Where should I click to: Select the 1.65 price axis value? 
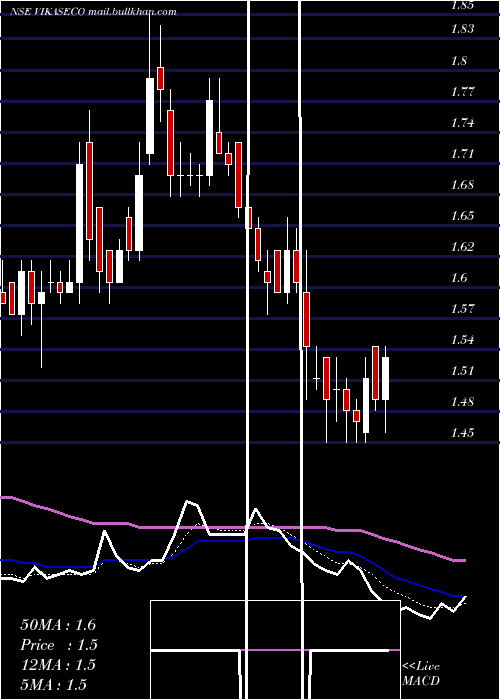[462, 216]
